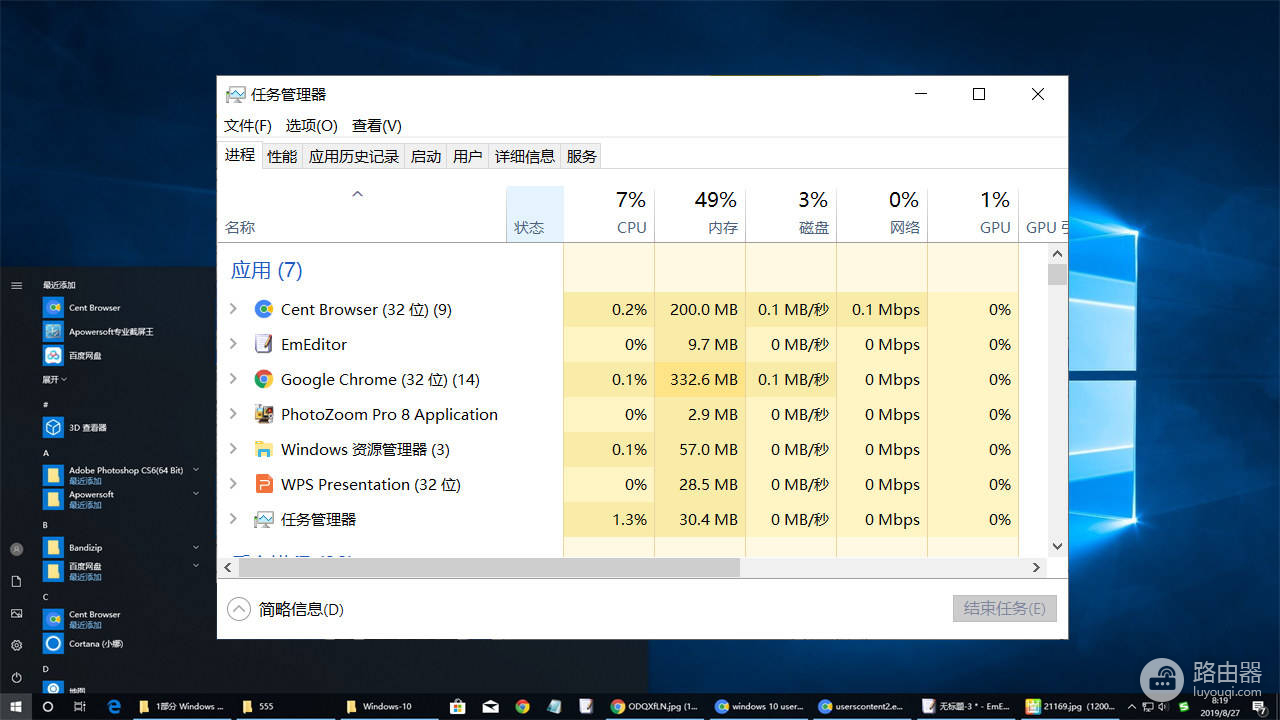Open Settings gear in Start rail
This screenshot has width=1280, height=720.
coord(16,645)
